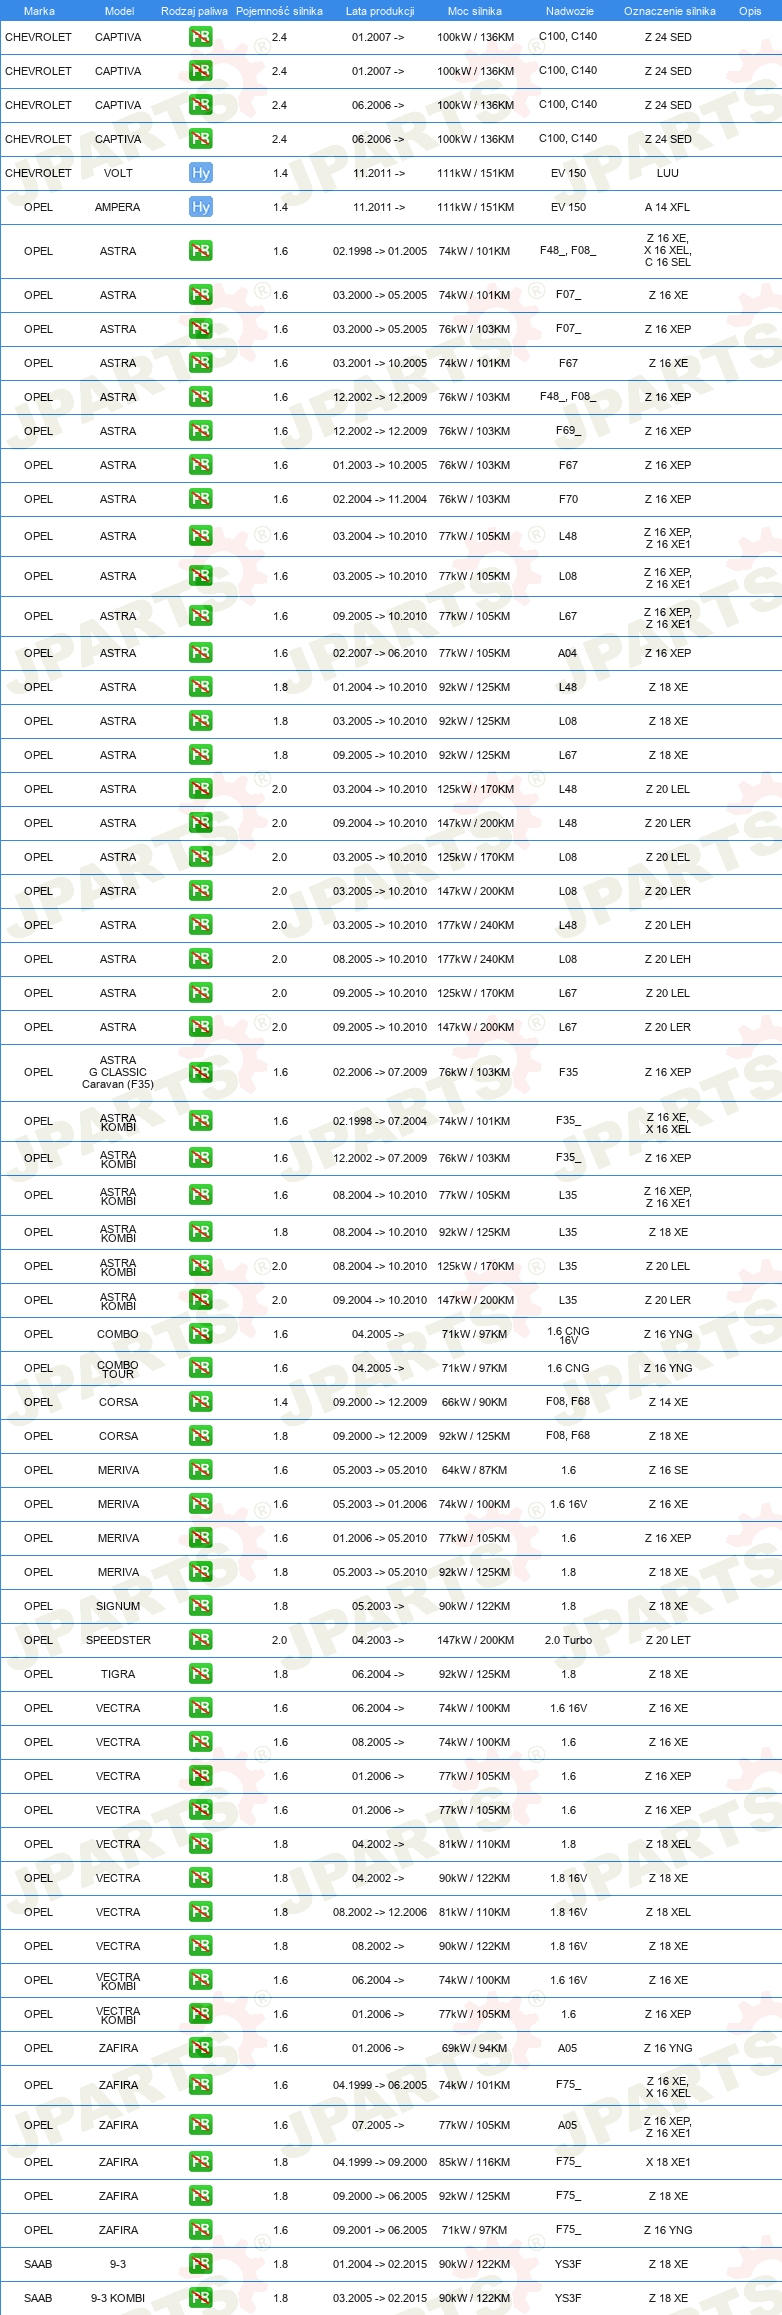Select the '02.2007 -> 06.2010' production years cell
782x2315 pixels.
click(380, 653)
